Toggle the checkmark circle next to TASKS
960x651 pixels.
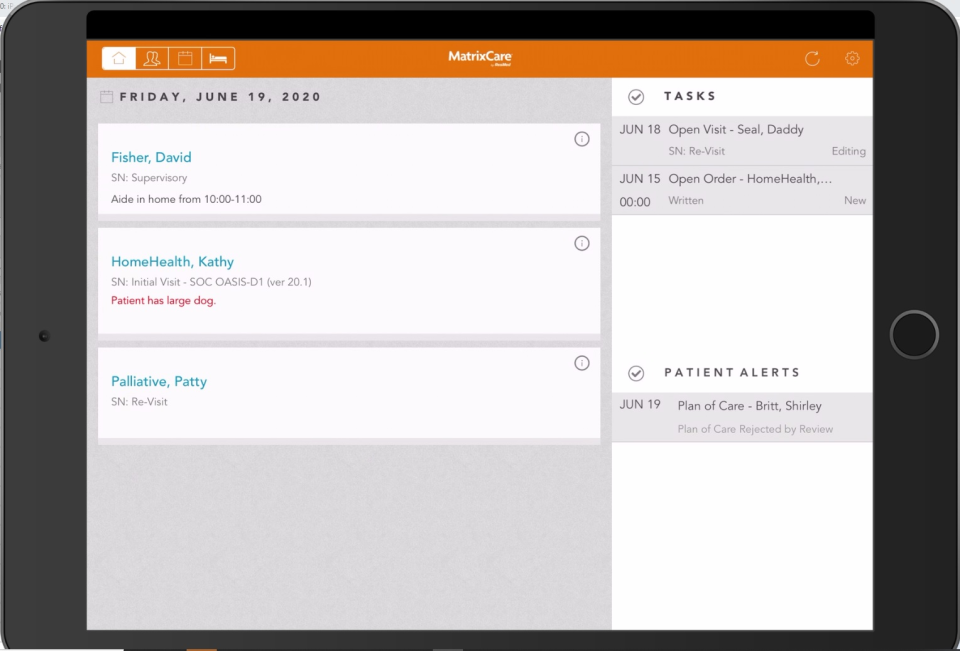tap(636, 96)
